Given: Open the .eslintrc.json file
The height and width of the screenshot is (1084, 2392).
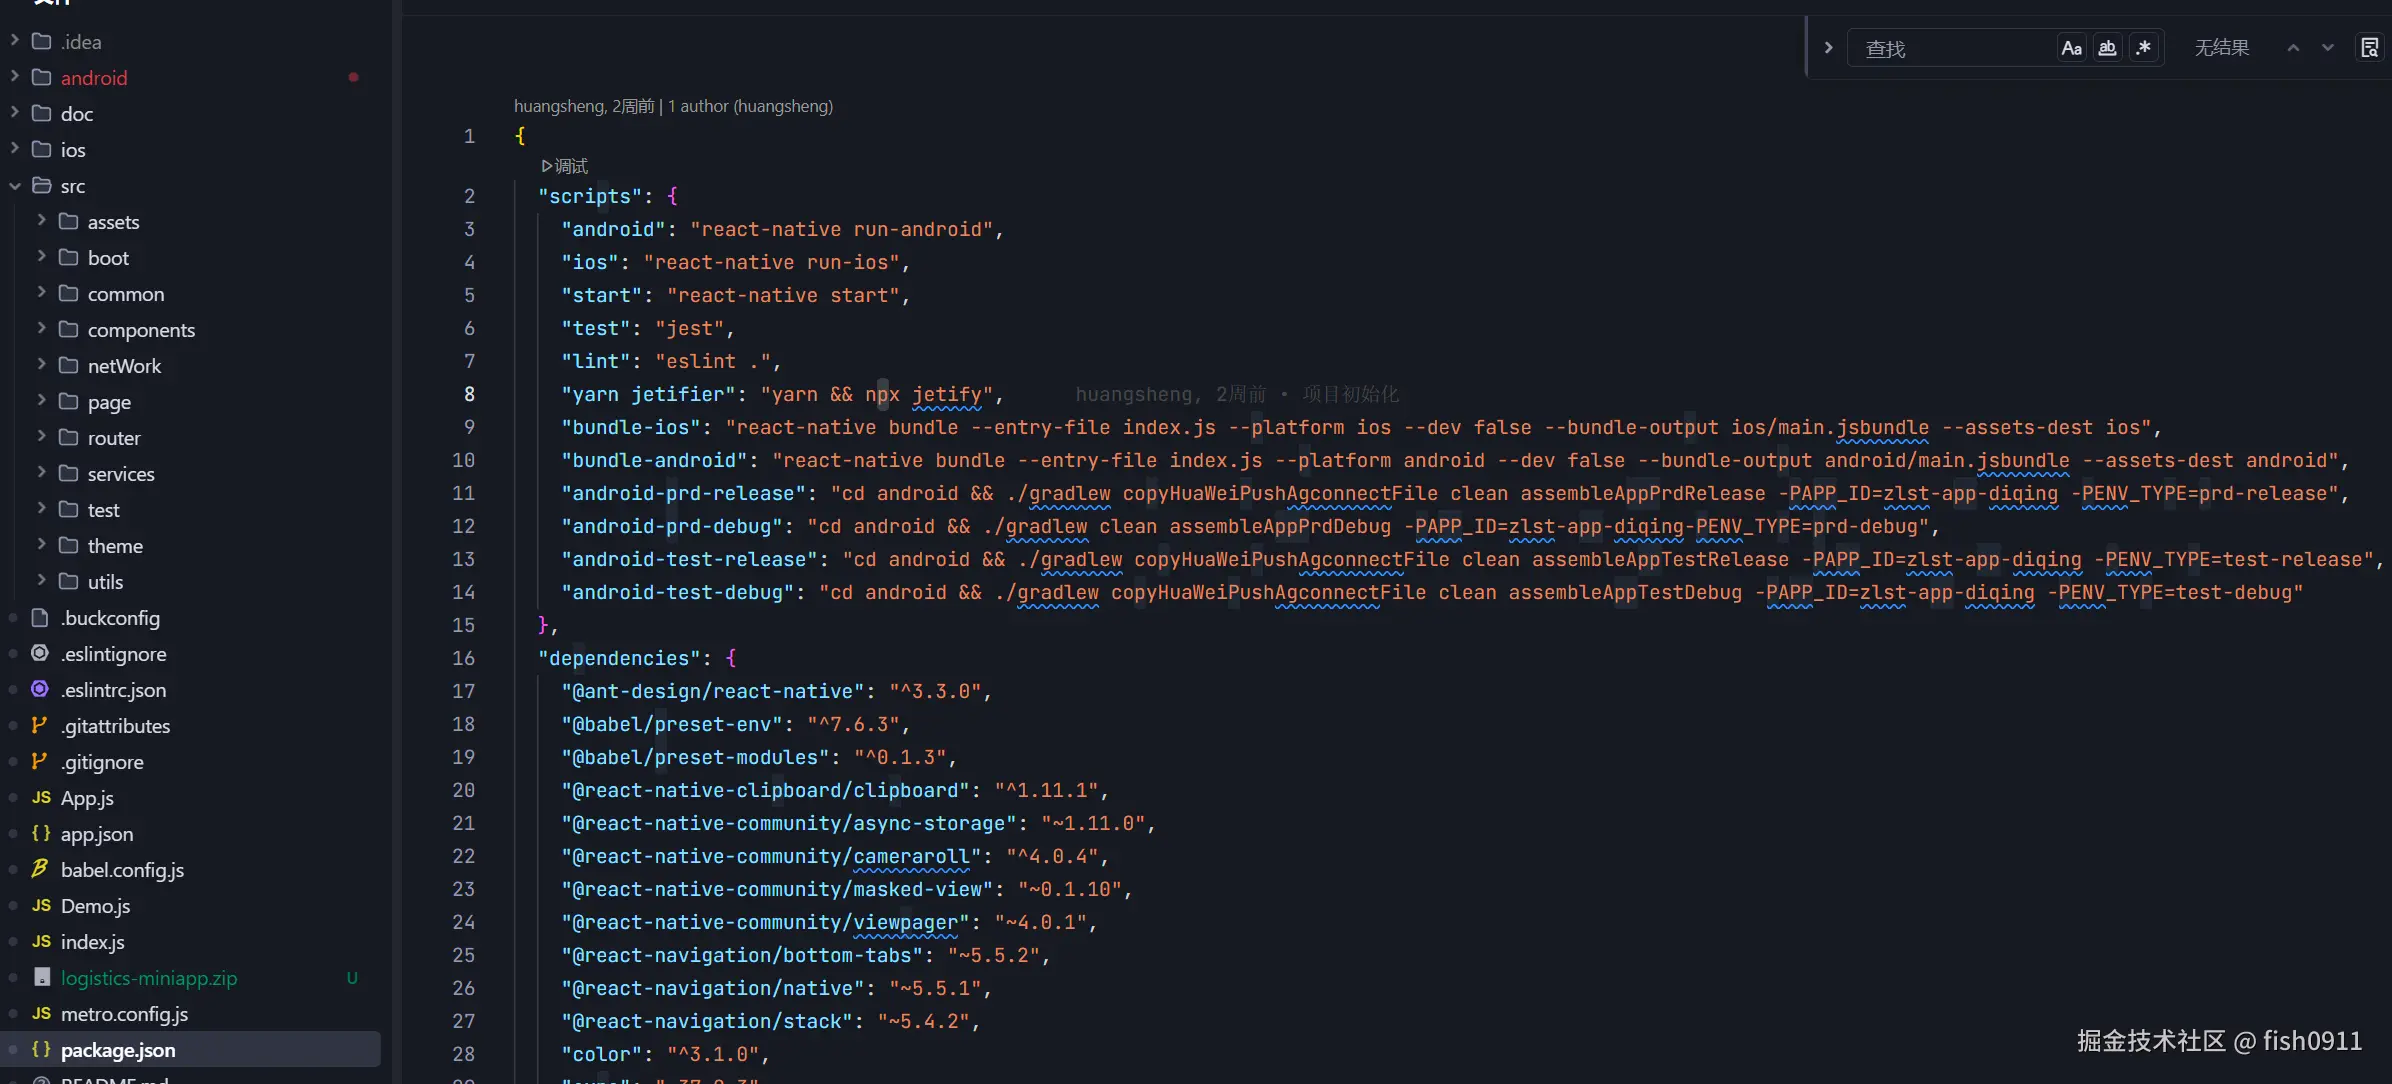Looking at the screenshot, I should (113, 690).
